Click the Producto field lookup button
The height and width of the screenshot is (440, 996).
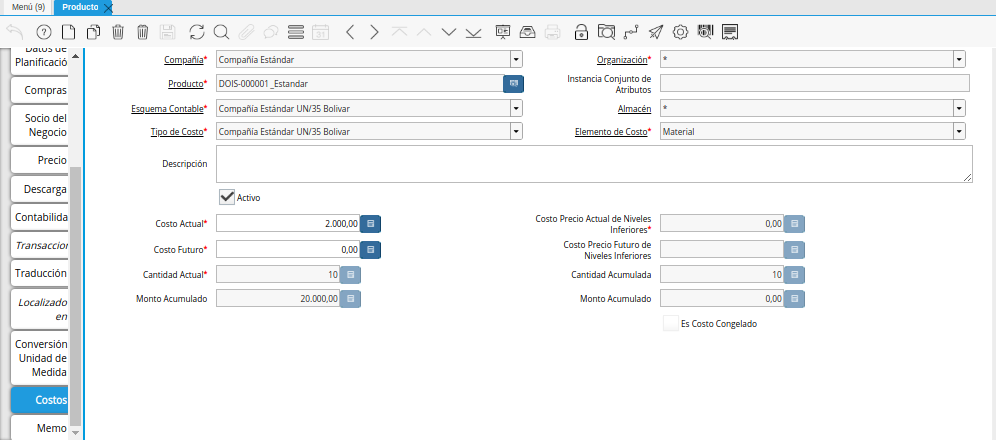coord(513,83)
